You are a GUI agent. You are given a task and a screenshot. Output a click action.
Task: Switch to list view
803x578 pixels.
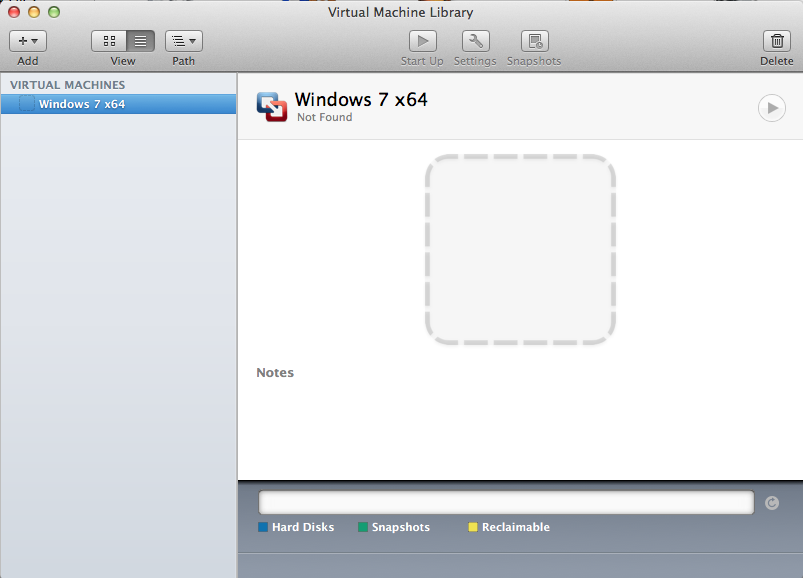139,40
